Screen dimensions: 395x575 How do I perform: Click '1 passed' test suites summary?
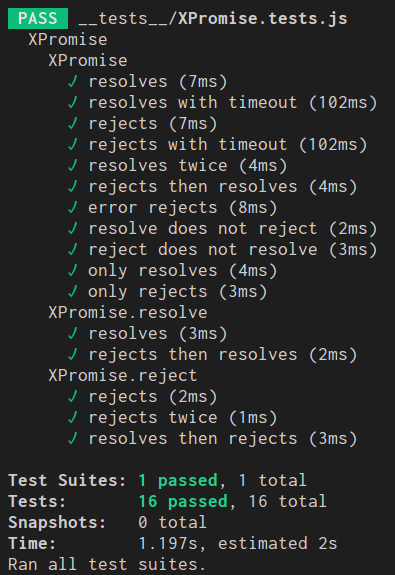point(178,481)
